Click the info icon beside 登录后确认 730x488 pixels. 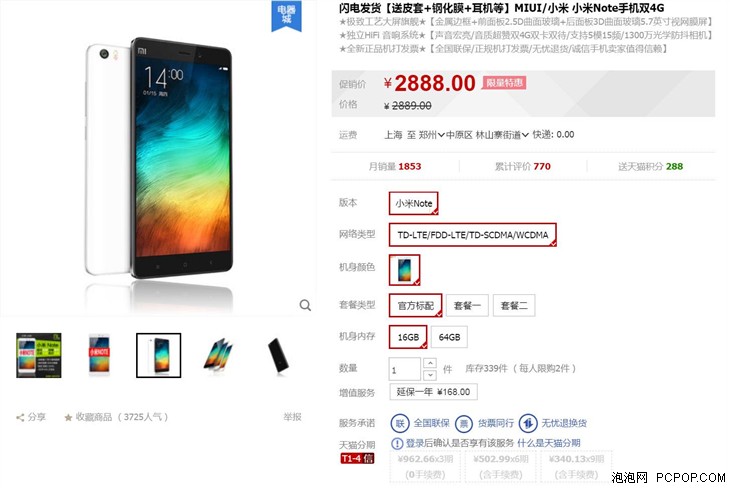tap(397, 443)
